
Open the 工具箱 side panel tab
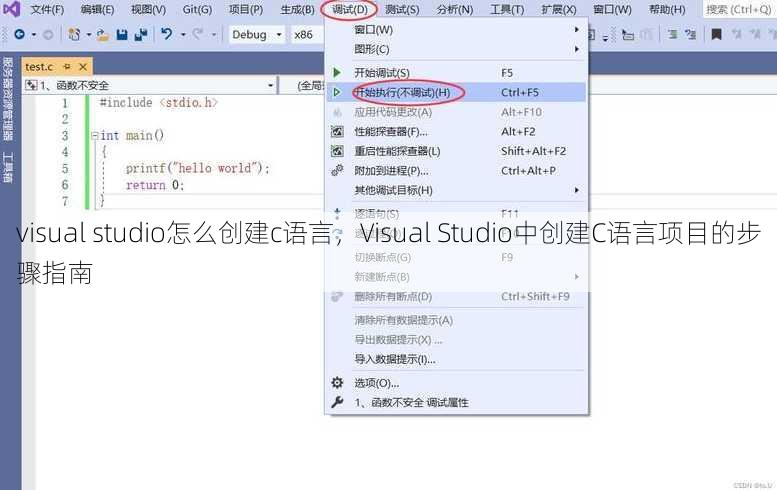tap(8, 167)
